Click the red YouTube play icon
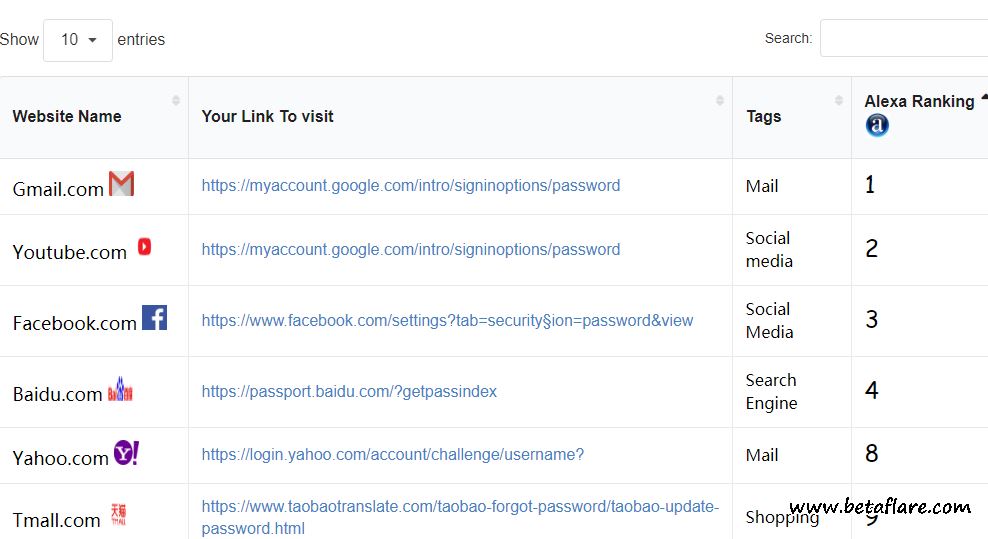Image resolution: width=988 pixels, height=539 pixels. click(x=144, y=246)
